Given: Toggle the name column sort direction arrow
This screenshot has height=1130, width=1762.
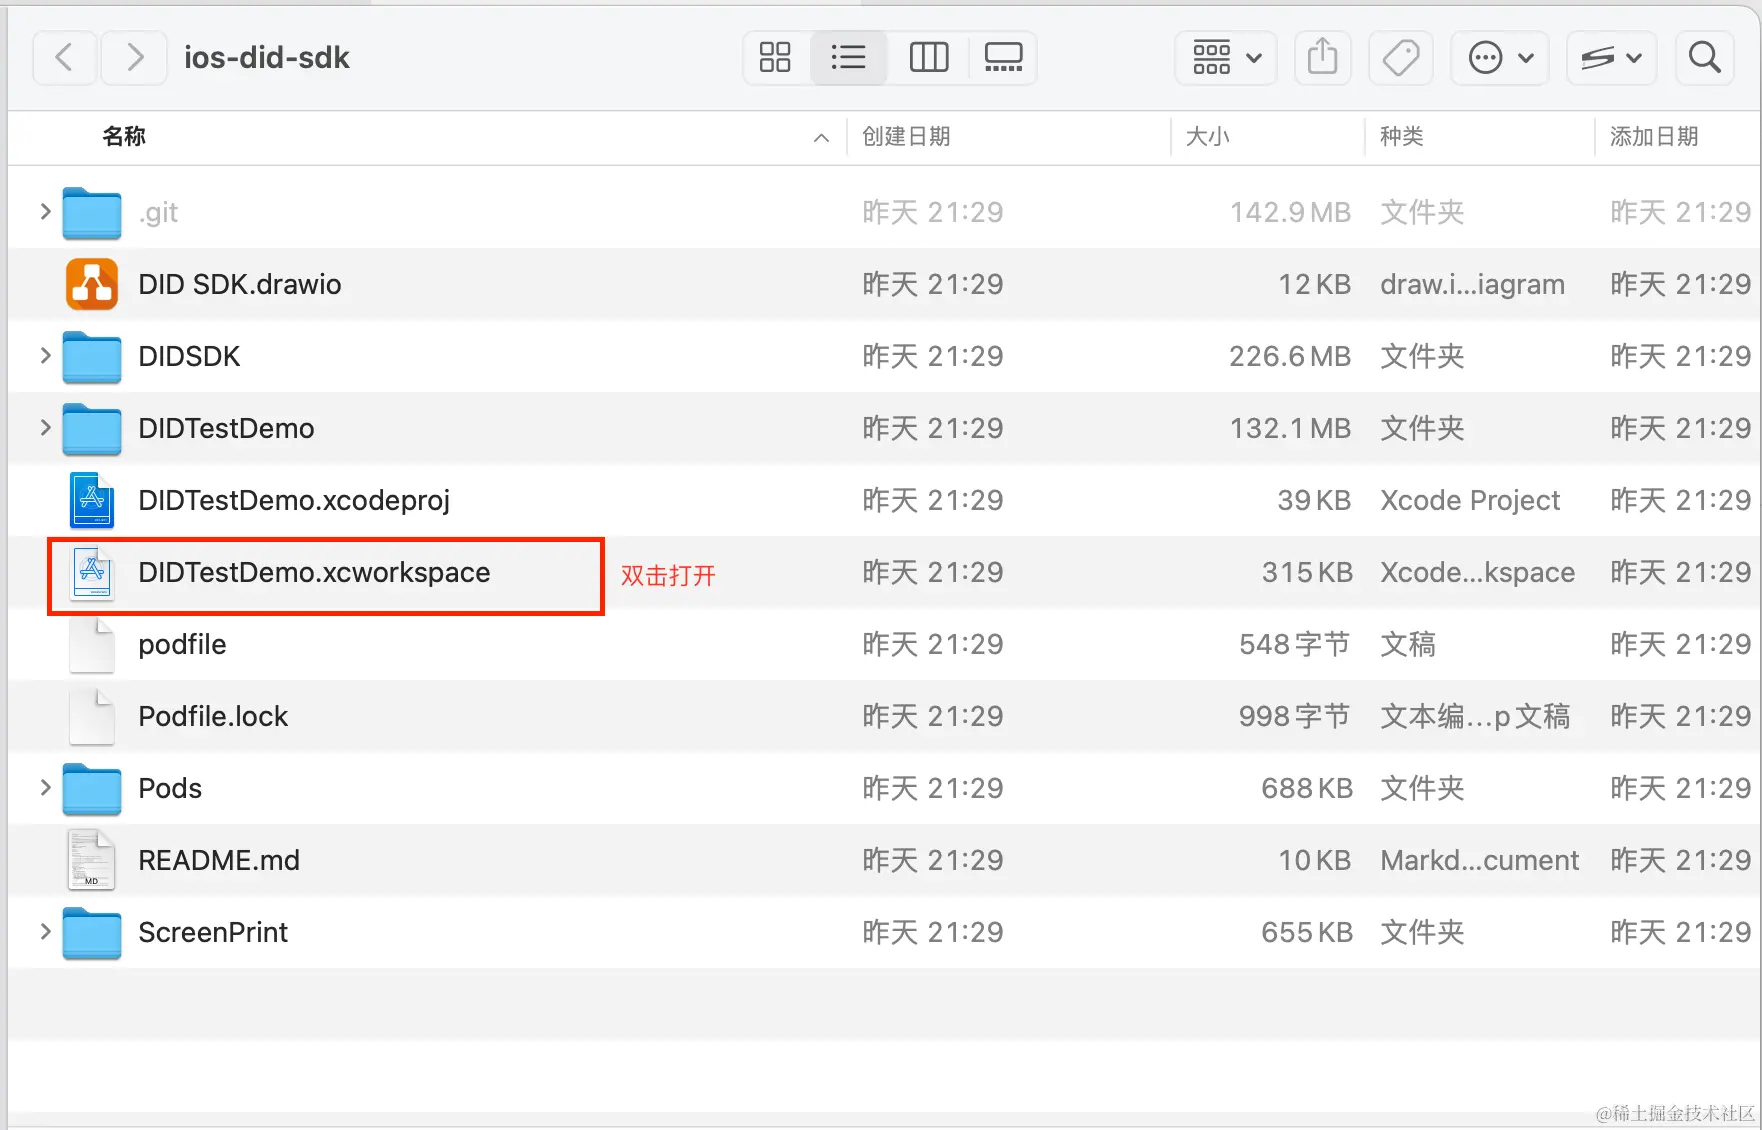Looking at the screenshot, I should (822, 138).
